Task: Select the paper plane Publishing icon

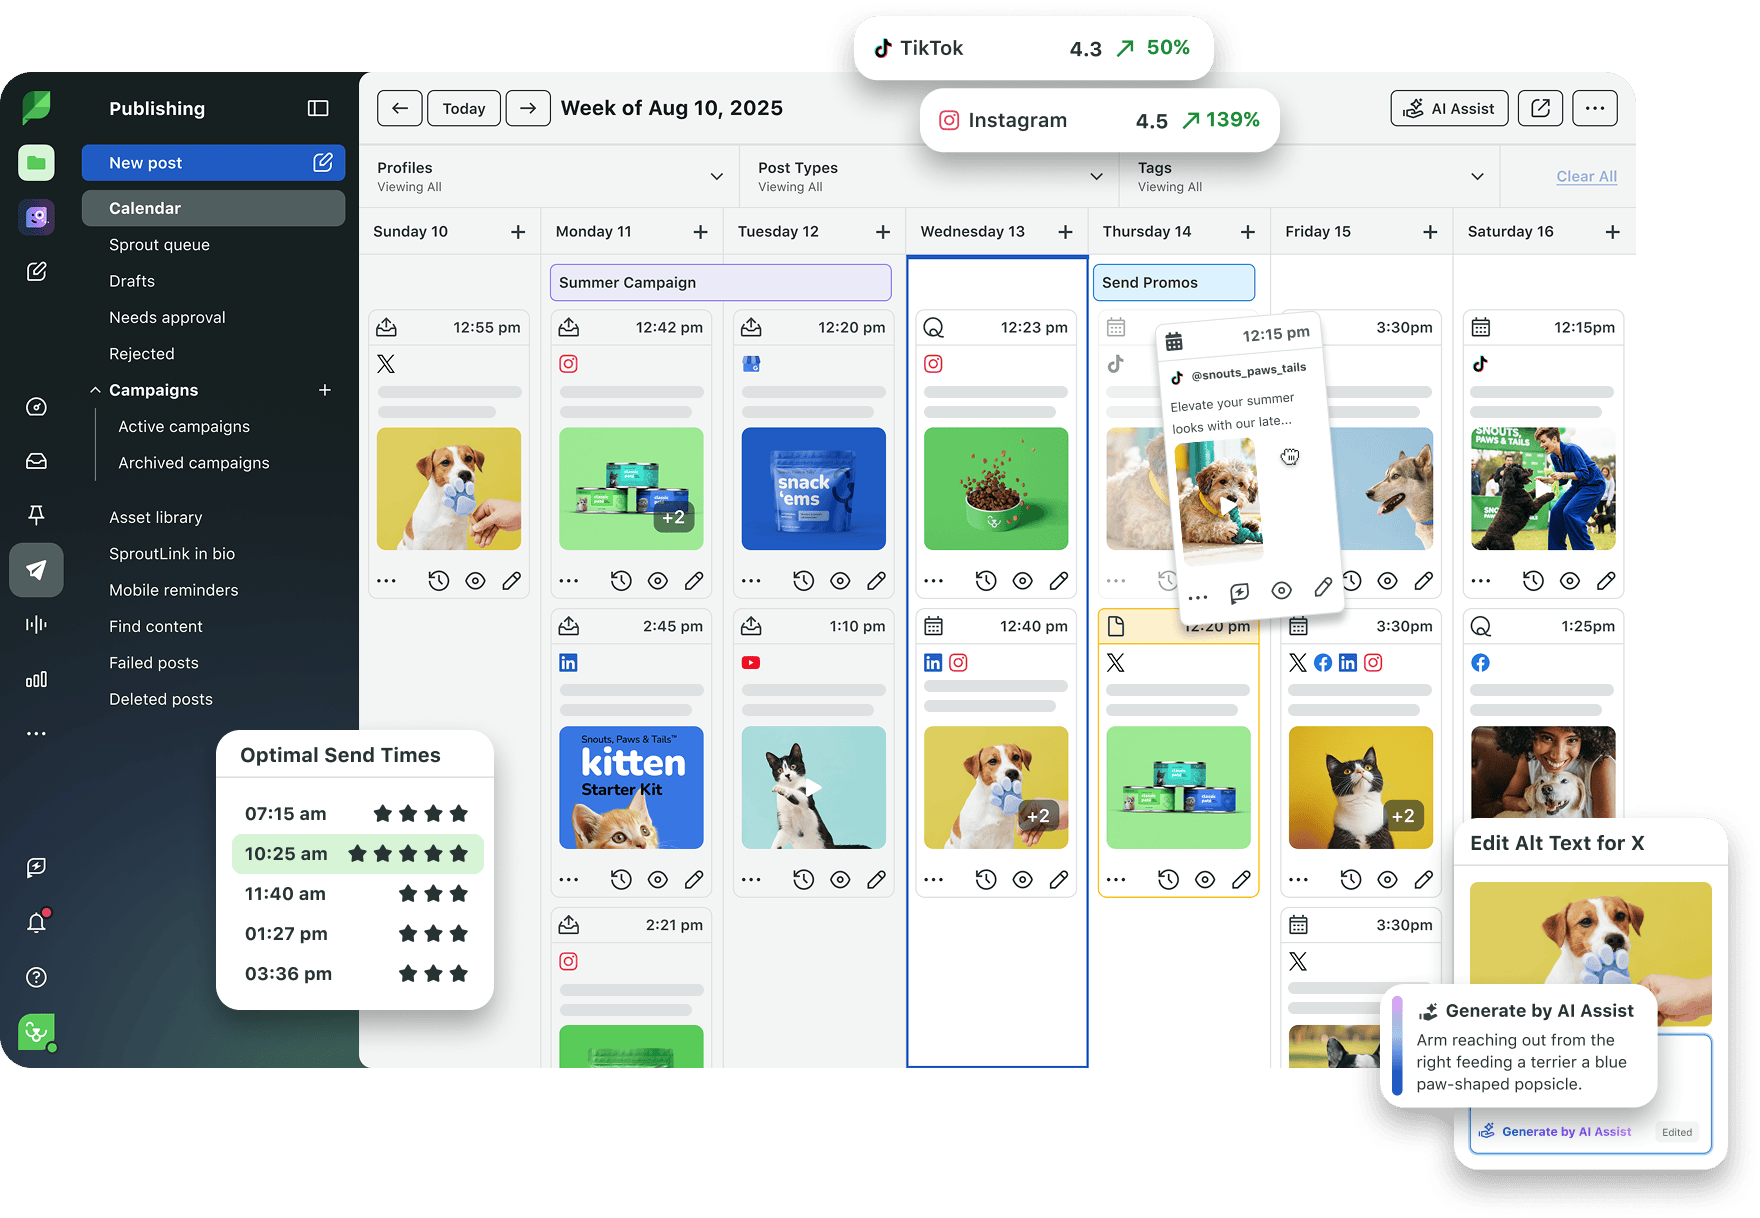Action: tap(36, 570)
